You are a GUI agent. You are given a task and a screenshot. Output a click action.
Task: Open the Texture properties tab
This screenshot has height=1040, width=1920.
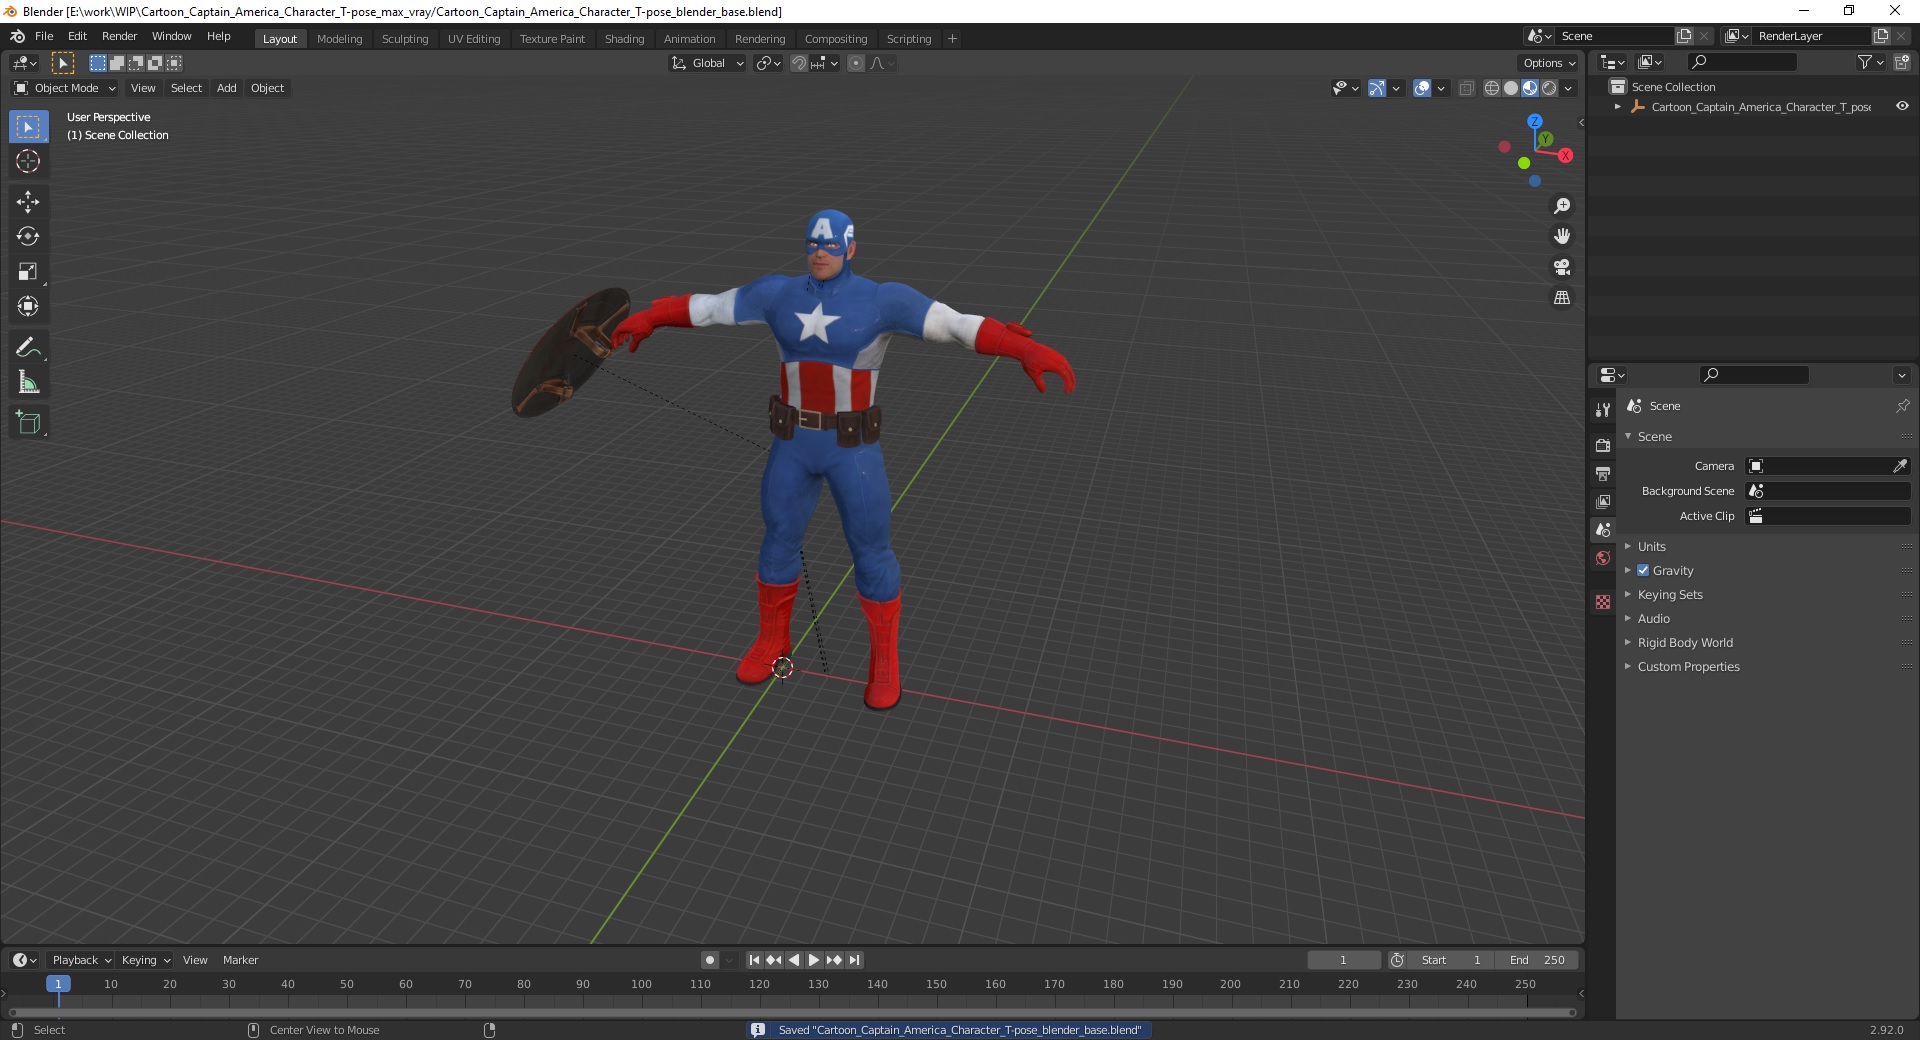(x=1603, y=602)
